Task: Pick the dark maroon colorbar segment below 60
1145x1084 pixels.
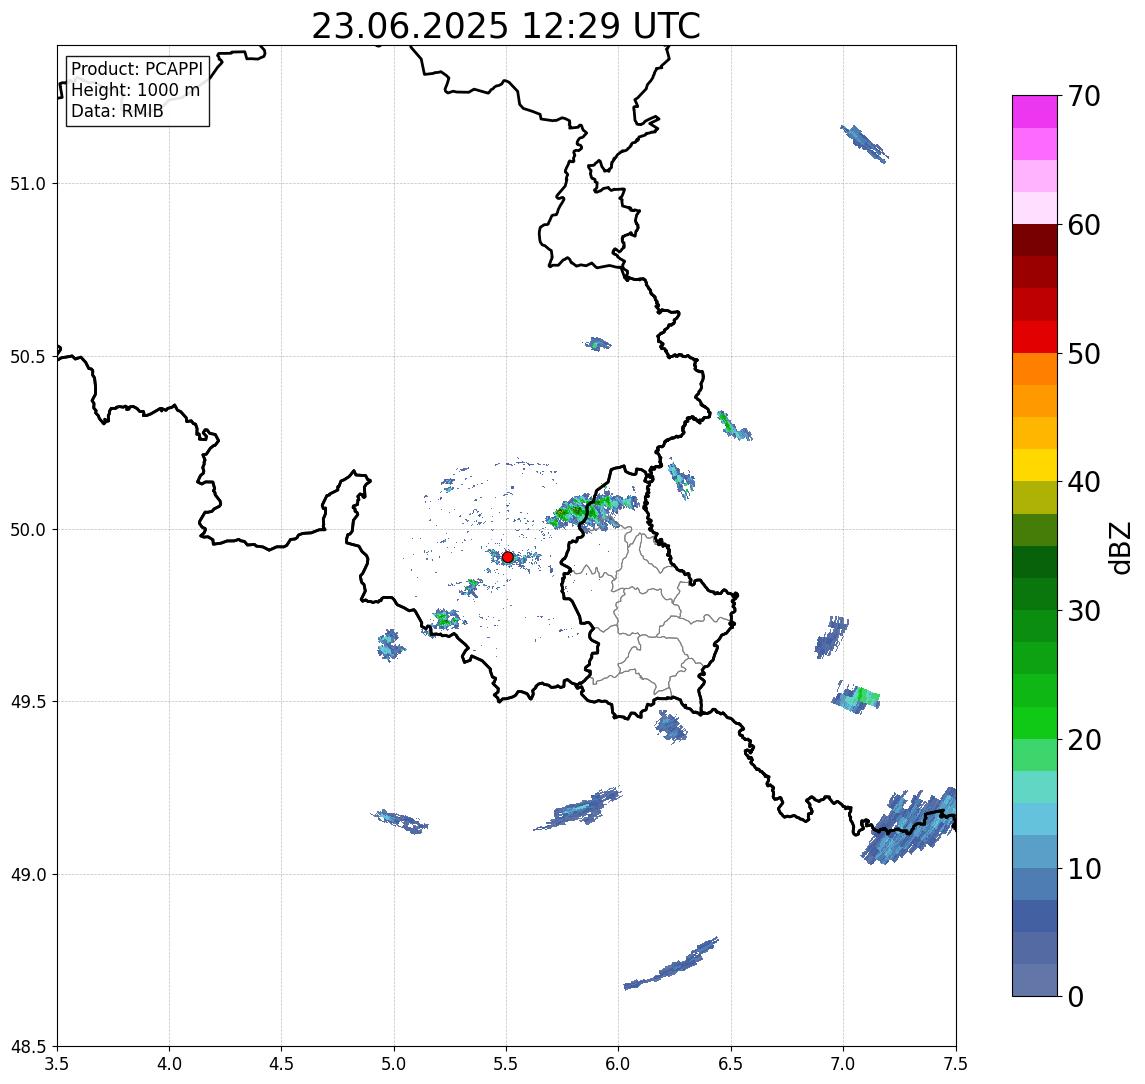Action: [x=1035, y=240]
